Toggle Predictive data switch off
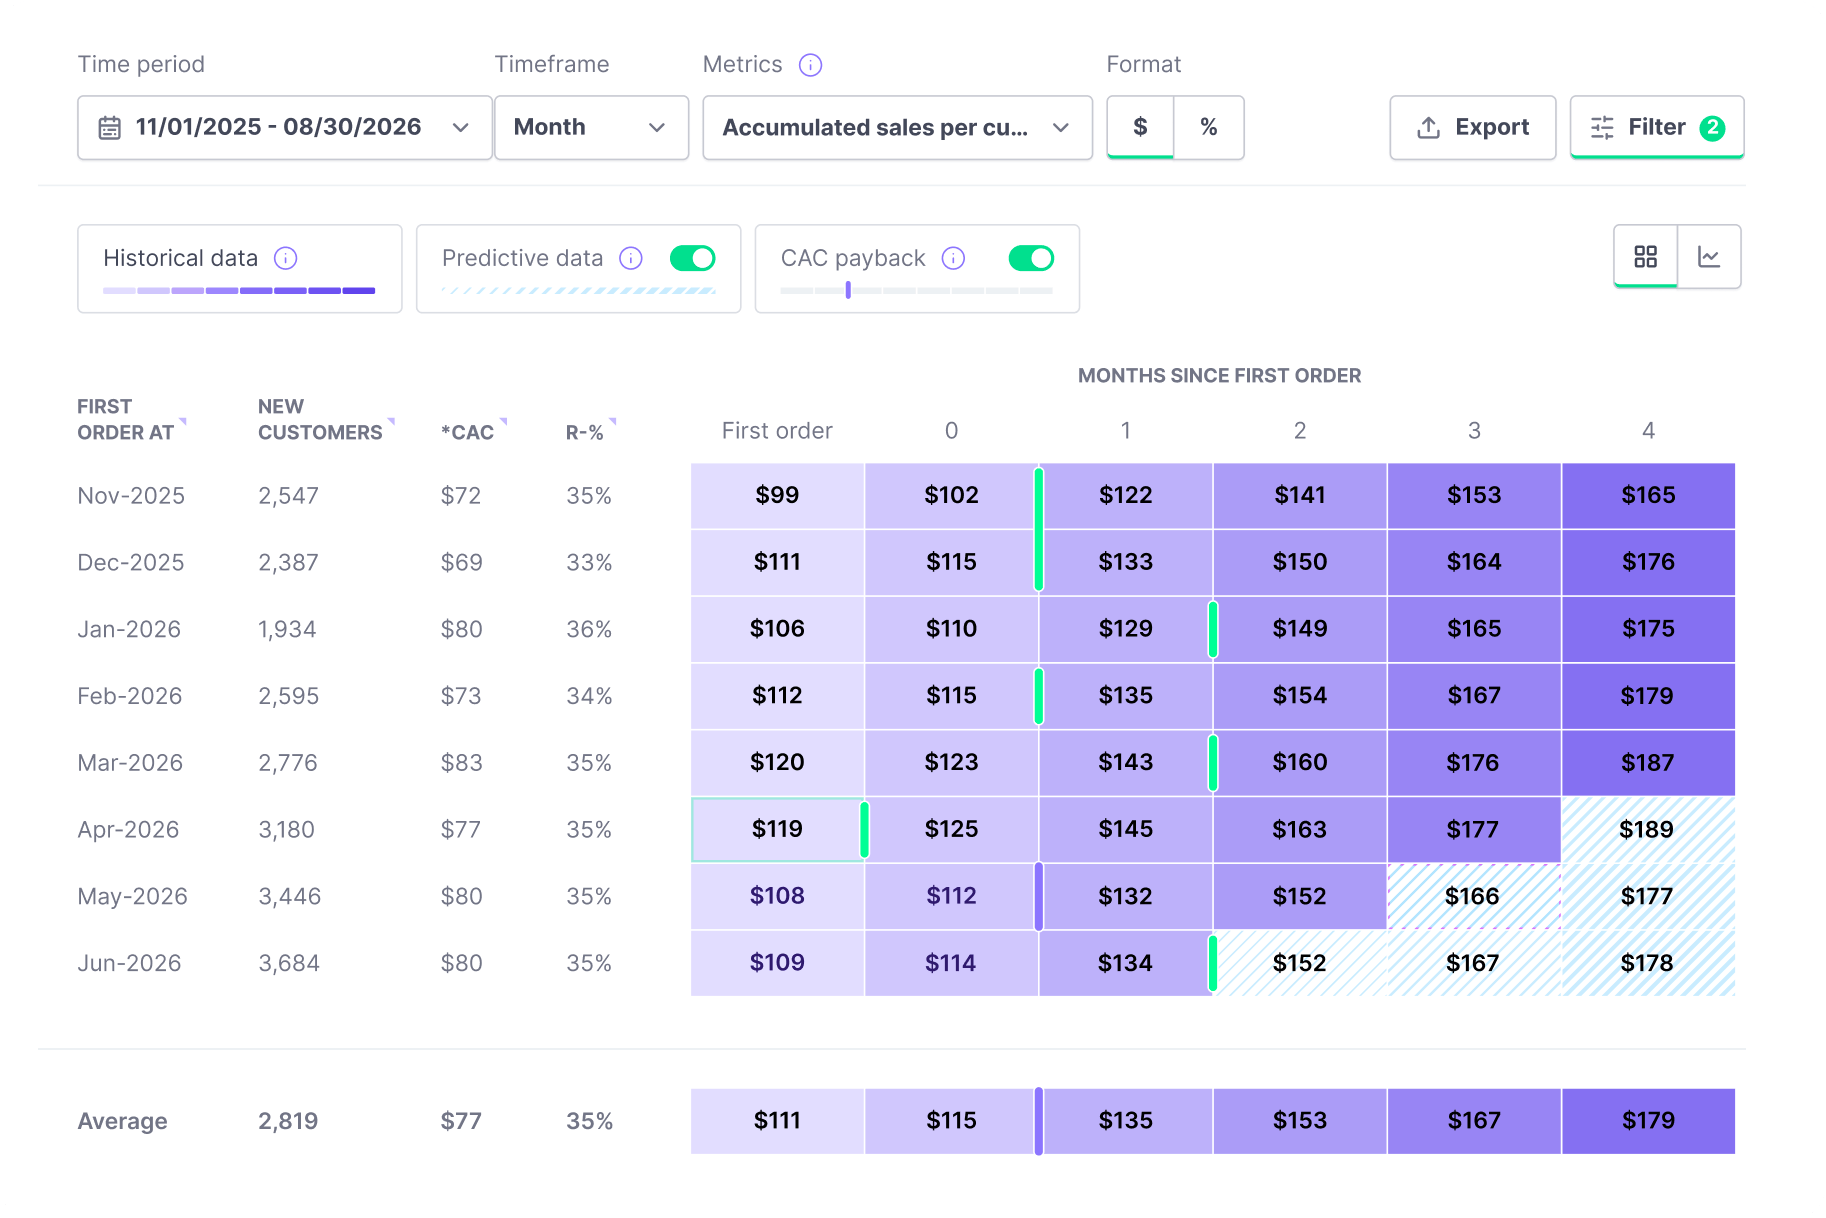This screenshot has width=1826, height=1218. 693,259
